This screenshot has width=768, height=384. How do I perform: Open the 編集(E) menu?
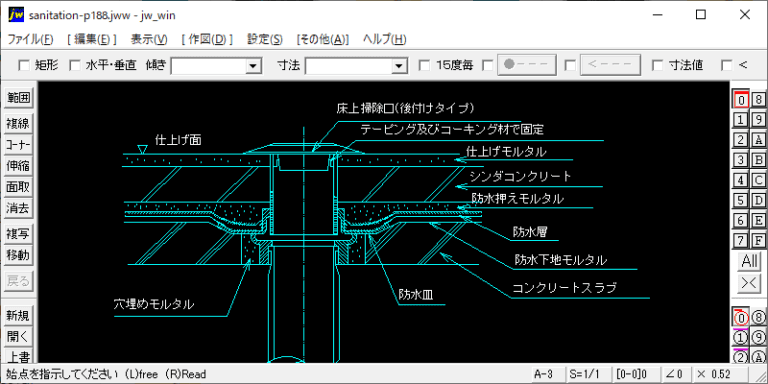[92, 39]
